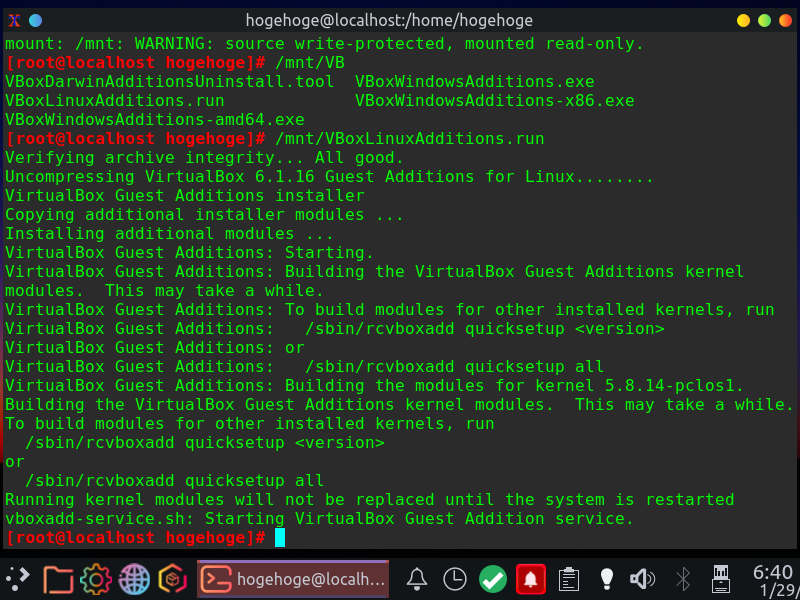The image size is (800, 600).
Task: Click 'Installing additional modules ...' line
Action: 169,234
